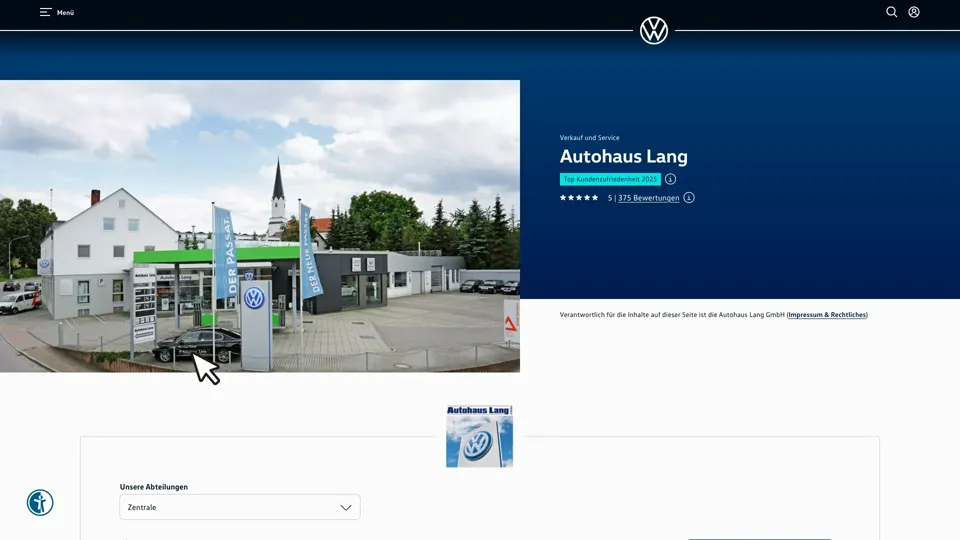The image size is (960, 540).
Task: Open info icon next to Top Kundenzufriedenheit badge
Action: [x=670, y=179]
